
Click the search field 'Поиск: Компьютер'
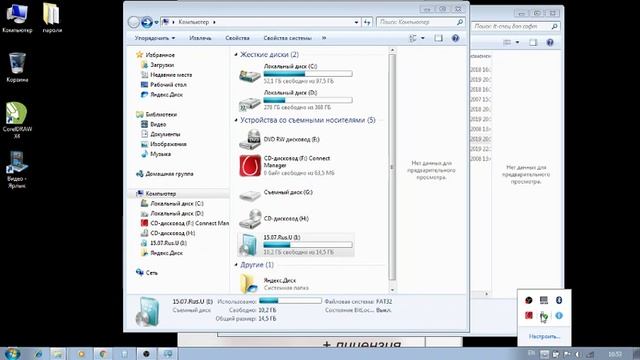tap(420, 22)
